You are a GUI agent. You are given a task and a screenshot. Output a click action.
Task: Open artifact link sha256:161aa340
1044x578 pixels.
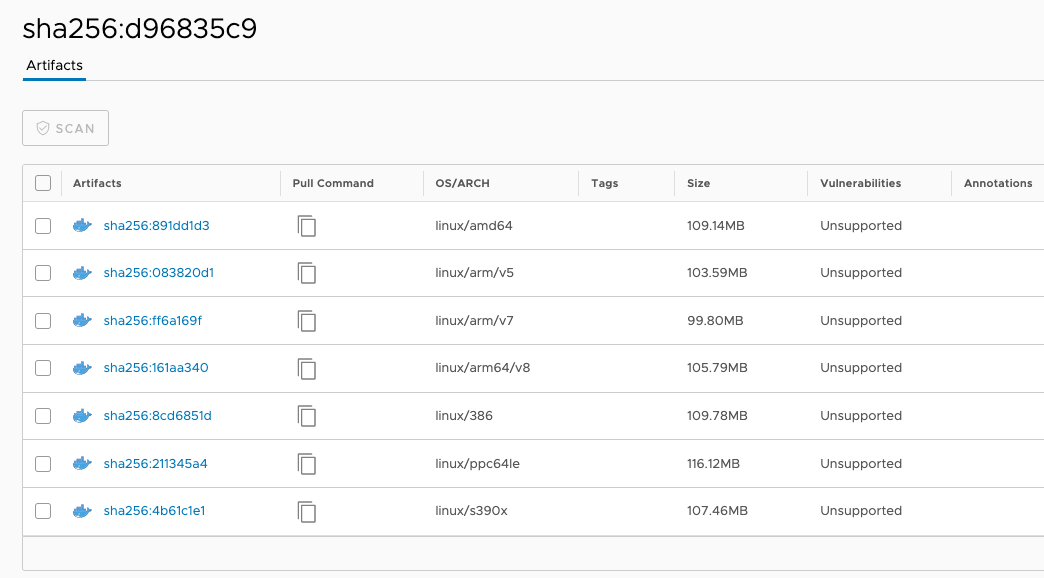(156, 368)
